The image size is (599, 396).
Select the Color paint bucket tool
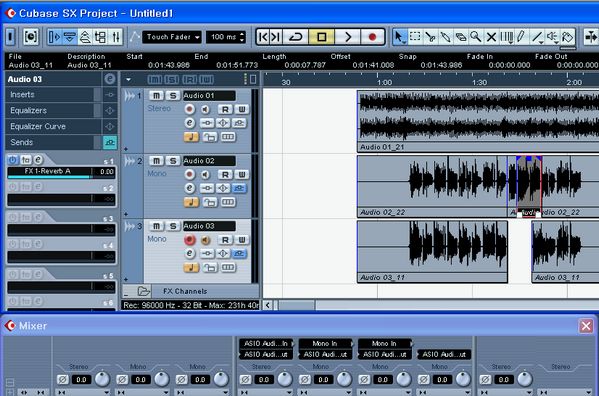coord(568,37)
